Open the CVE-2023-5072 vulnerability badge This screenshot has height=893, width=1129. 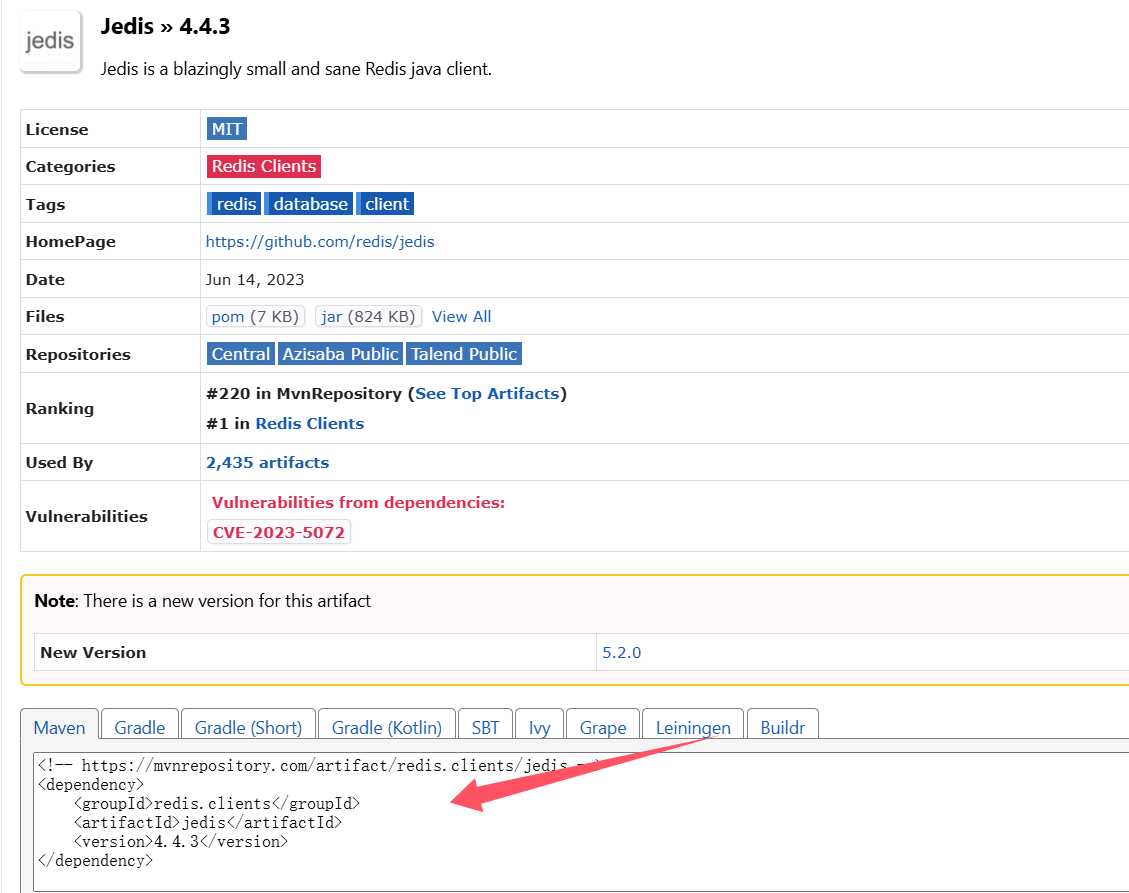click(x=279, y=532)
